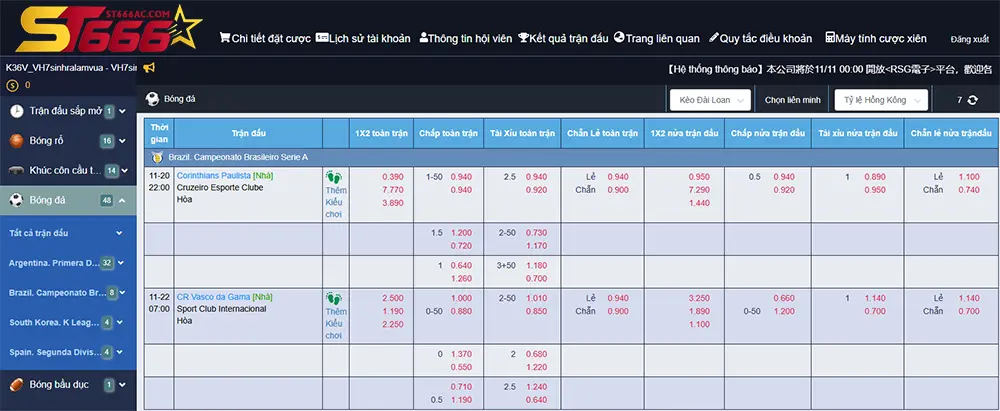The image size is (1000, 411).
Task: Expand the Trận đấu sắp mở section
Action: [x=122, y=111]
